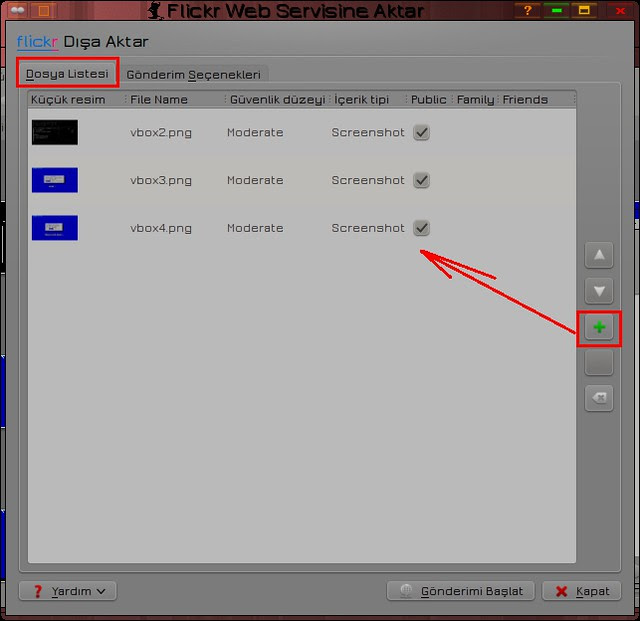Uncheck Public for vbox2.png
This screenshot has width=640, height=621.
[422, 132]
